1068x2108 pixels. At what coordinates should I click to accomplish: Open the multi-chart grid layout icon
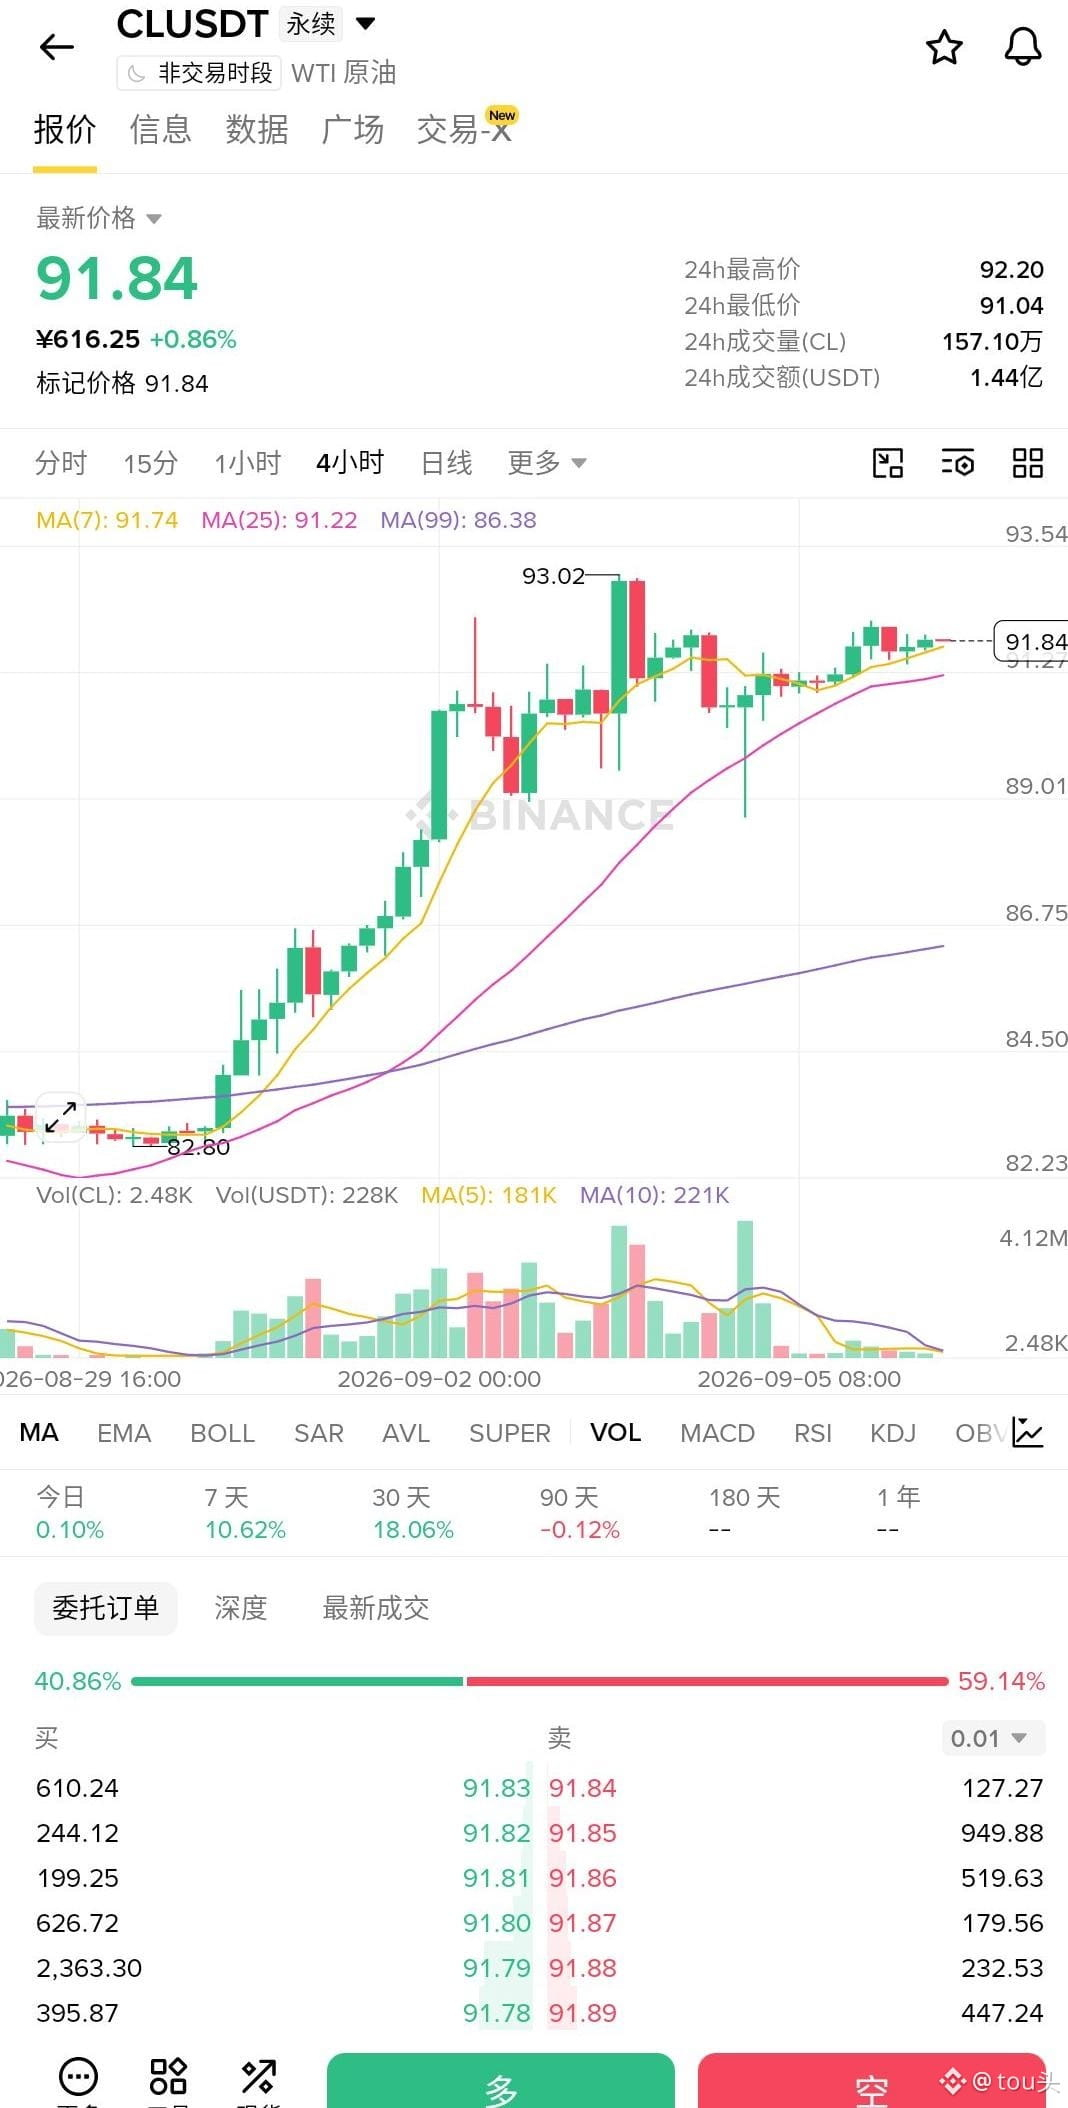(1028, 463)
